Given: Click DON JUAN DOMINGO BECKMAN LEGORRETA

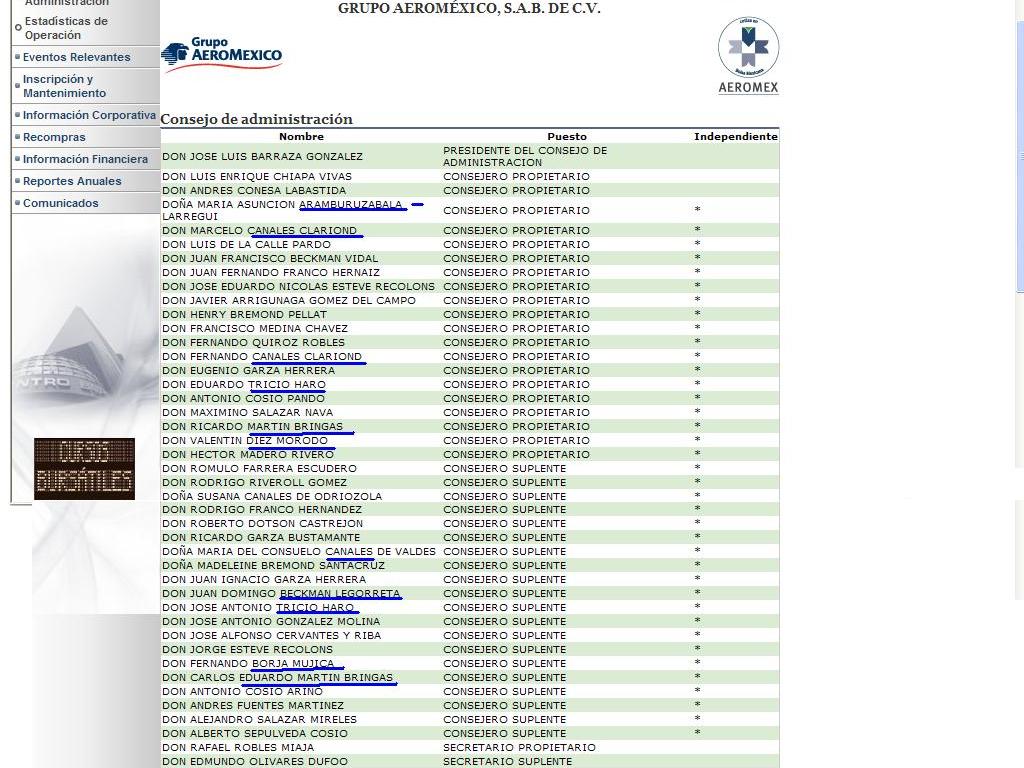Looking at the screenshot, I should 281,594.
